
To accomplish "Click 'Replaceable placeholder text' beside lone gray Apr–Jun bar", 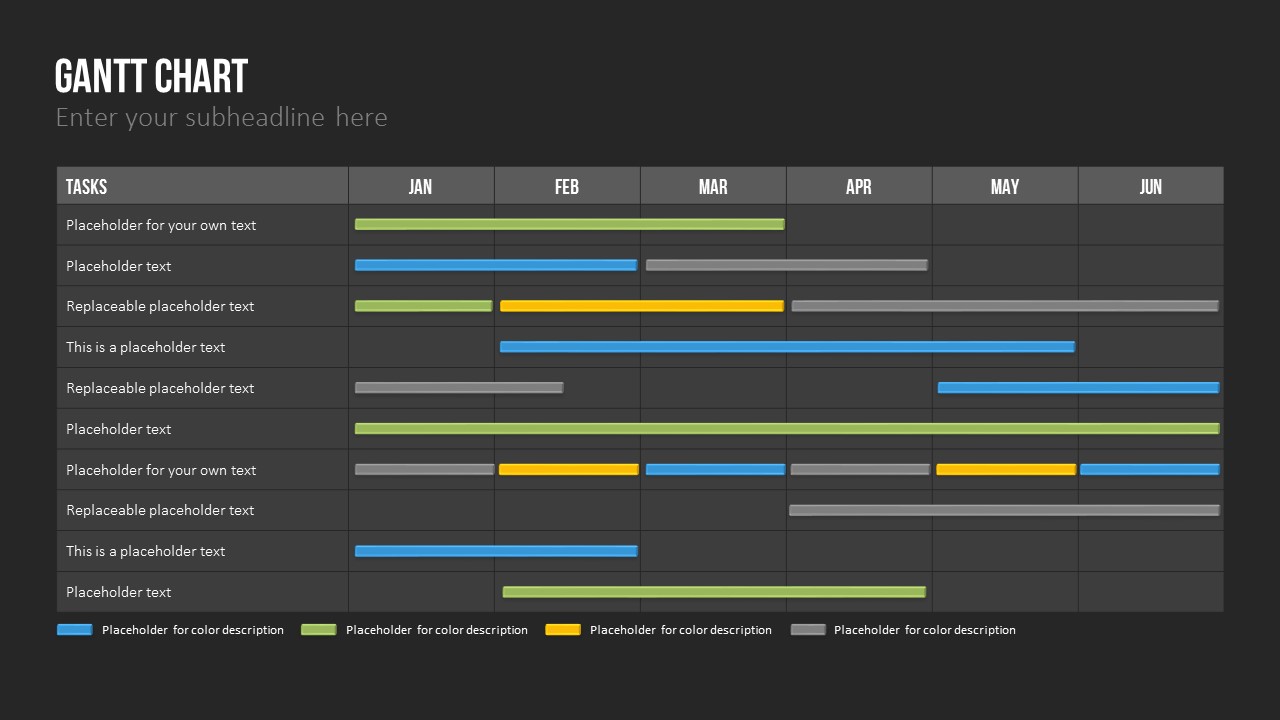I will [x=160, y=510].
